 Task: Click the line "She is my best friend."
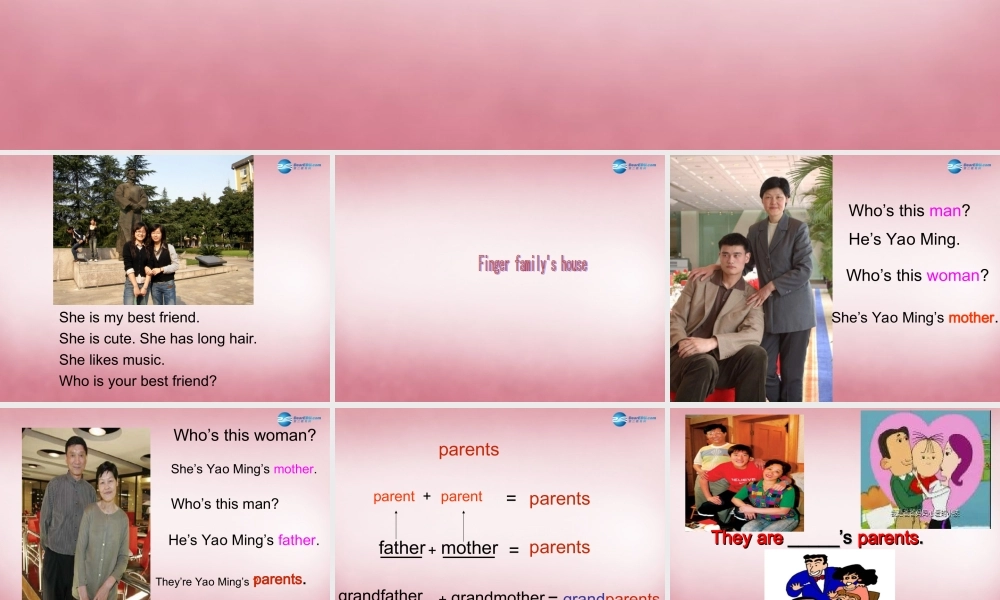click(129, 318)
